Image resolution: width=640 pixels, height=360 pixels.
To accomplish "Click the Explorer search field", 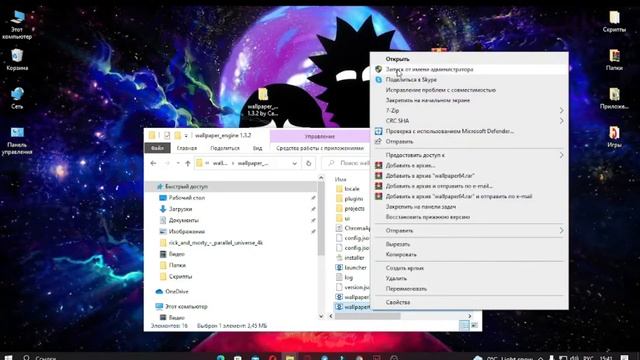I will 347,163.
